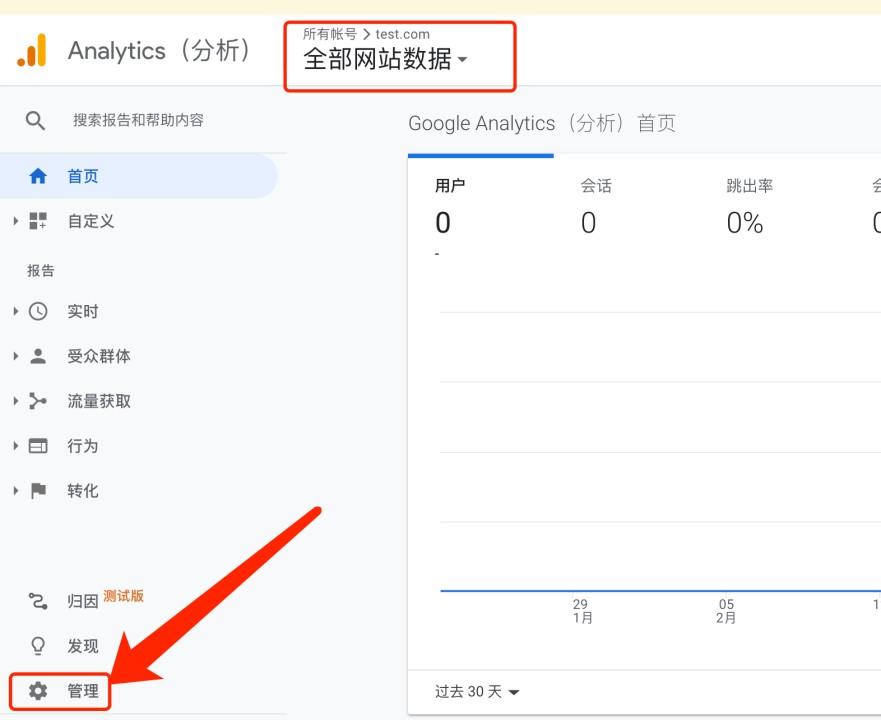Select the 流量获取 acquisition icon

pyautogui.click(x=38, y=401)
